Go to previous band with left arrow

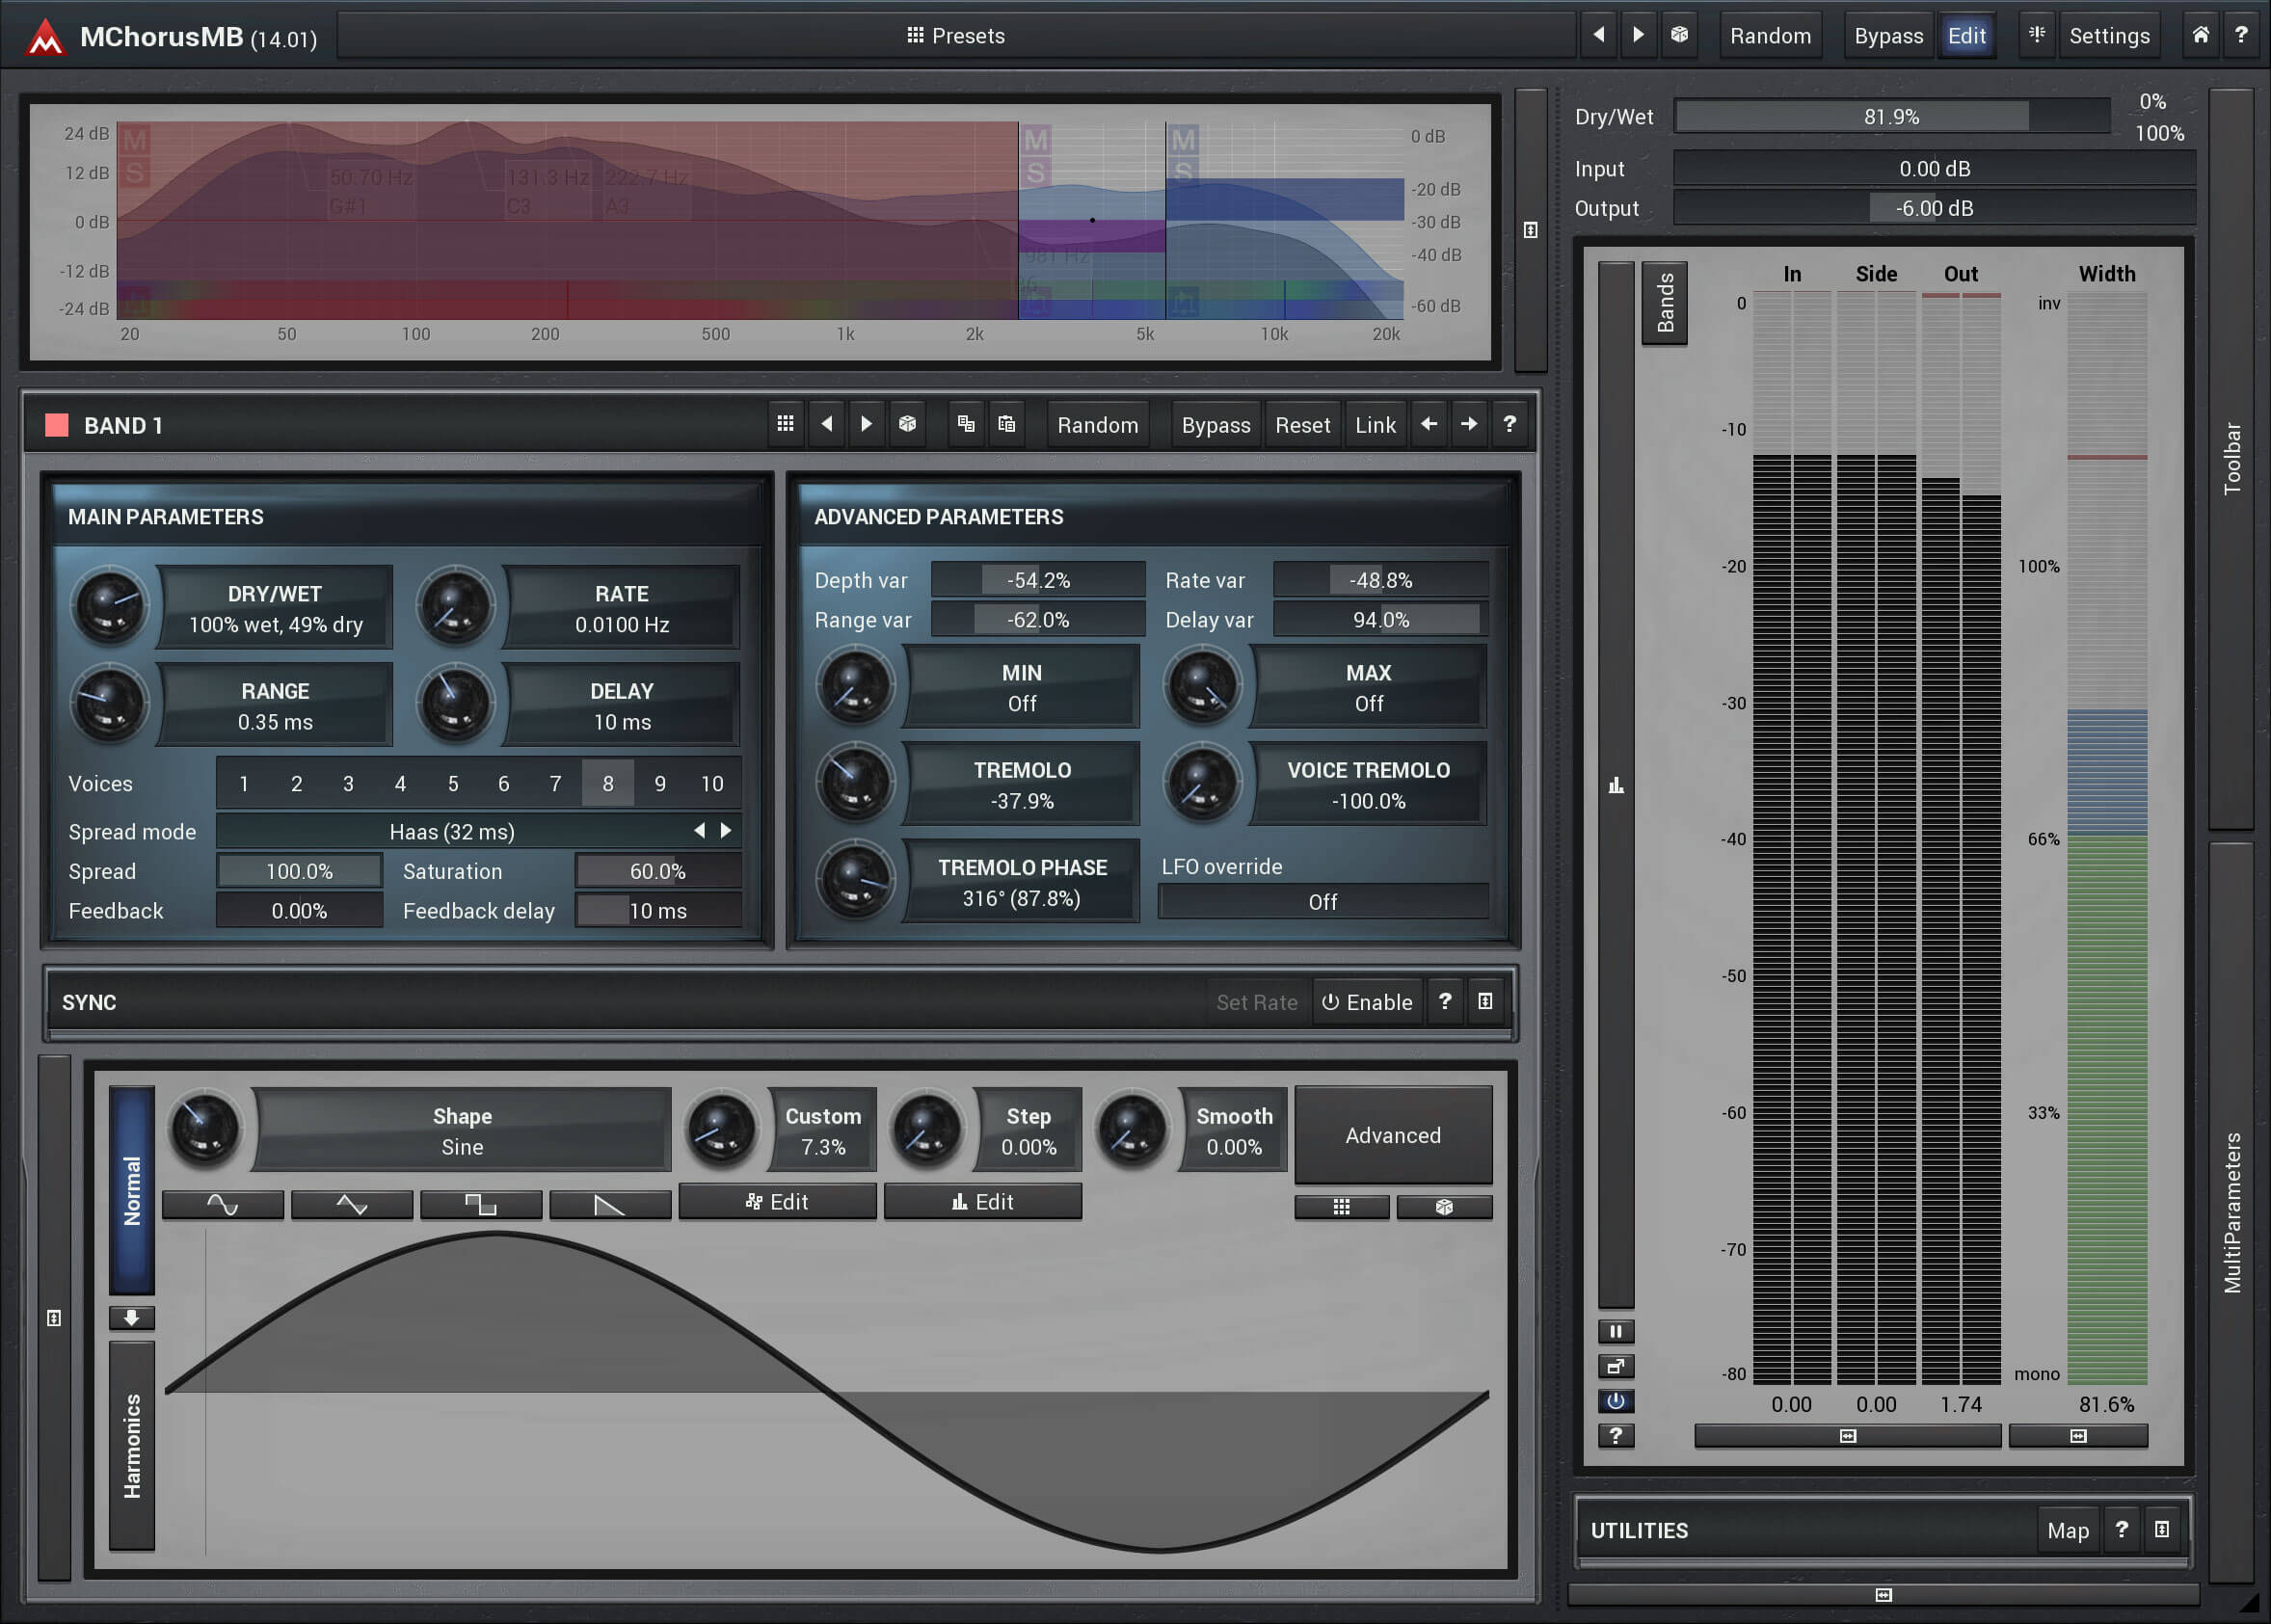pos(1429,424)
